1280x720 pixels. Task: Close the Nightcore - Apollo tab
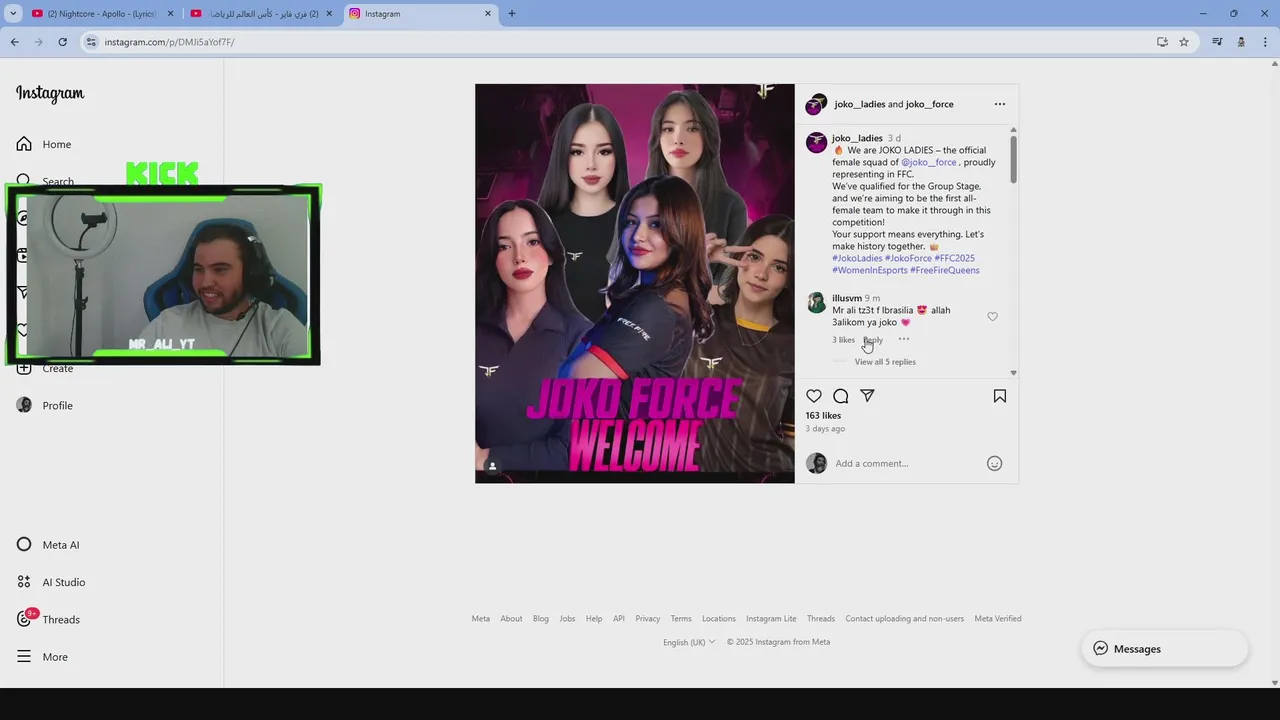click(170, 13)
